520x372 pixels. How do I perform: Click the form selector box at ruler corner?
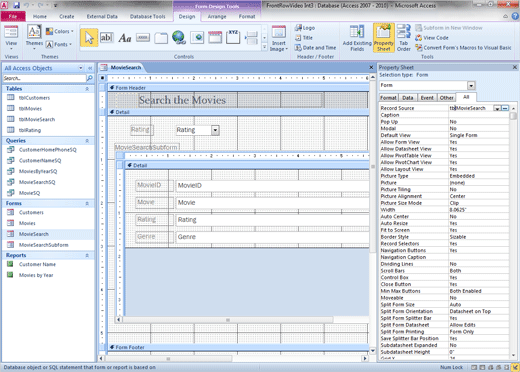(103, 78)
